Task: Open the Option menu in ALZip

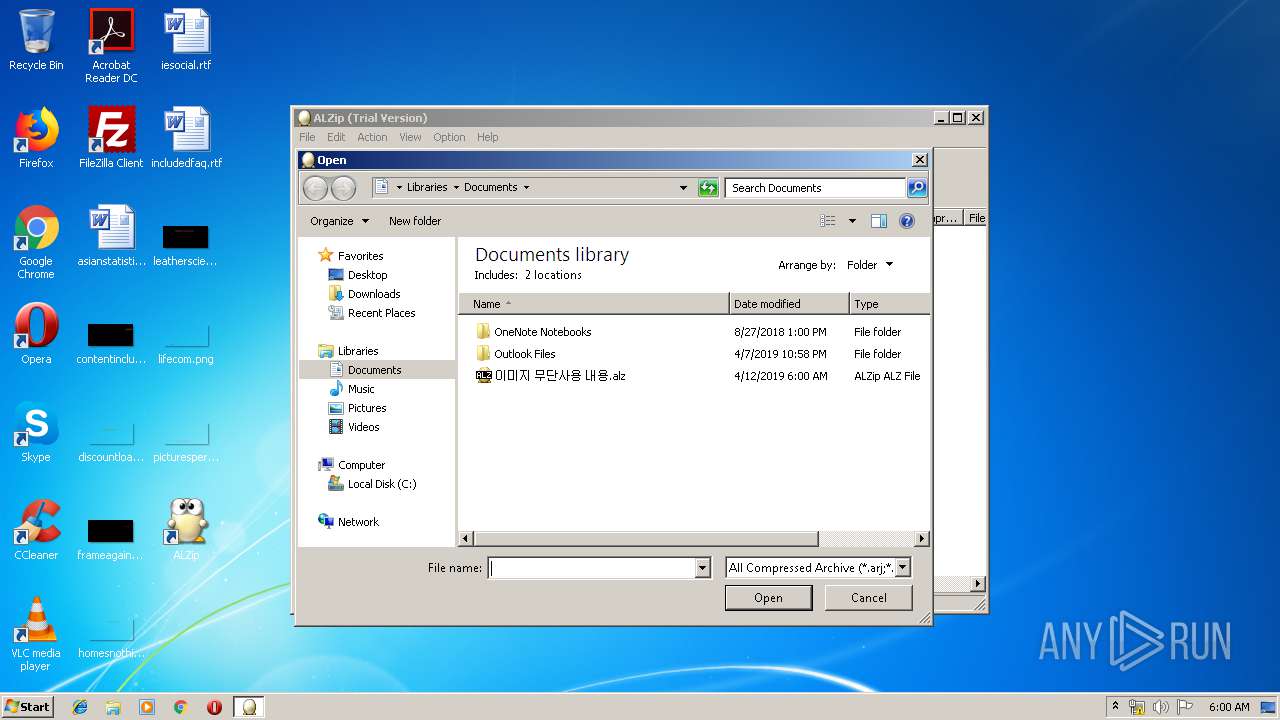Action: [449, 137]
